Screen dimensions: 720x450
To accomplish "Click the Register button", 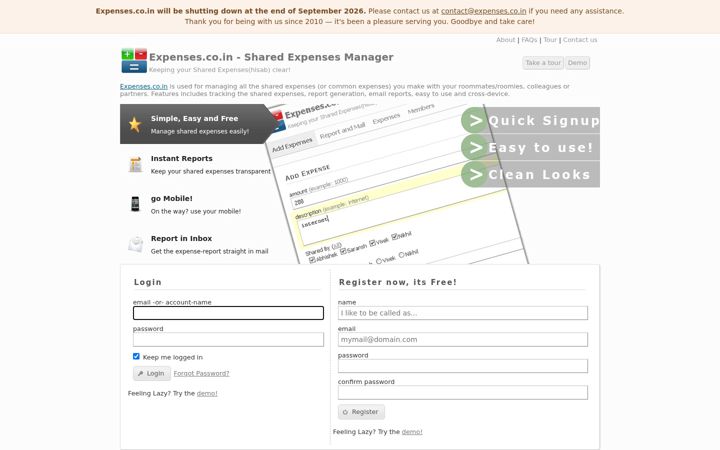I will [361, 412].
